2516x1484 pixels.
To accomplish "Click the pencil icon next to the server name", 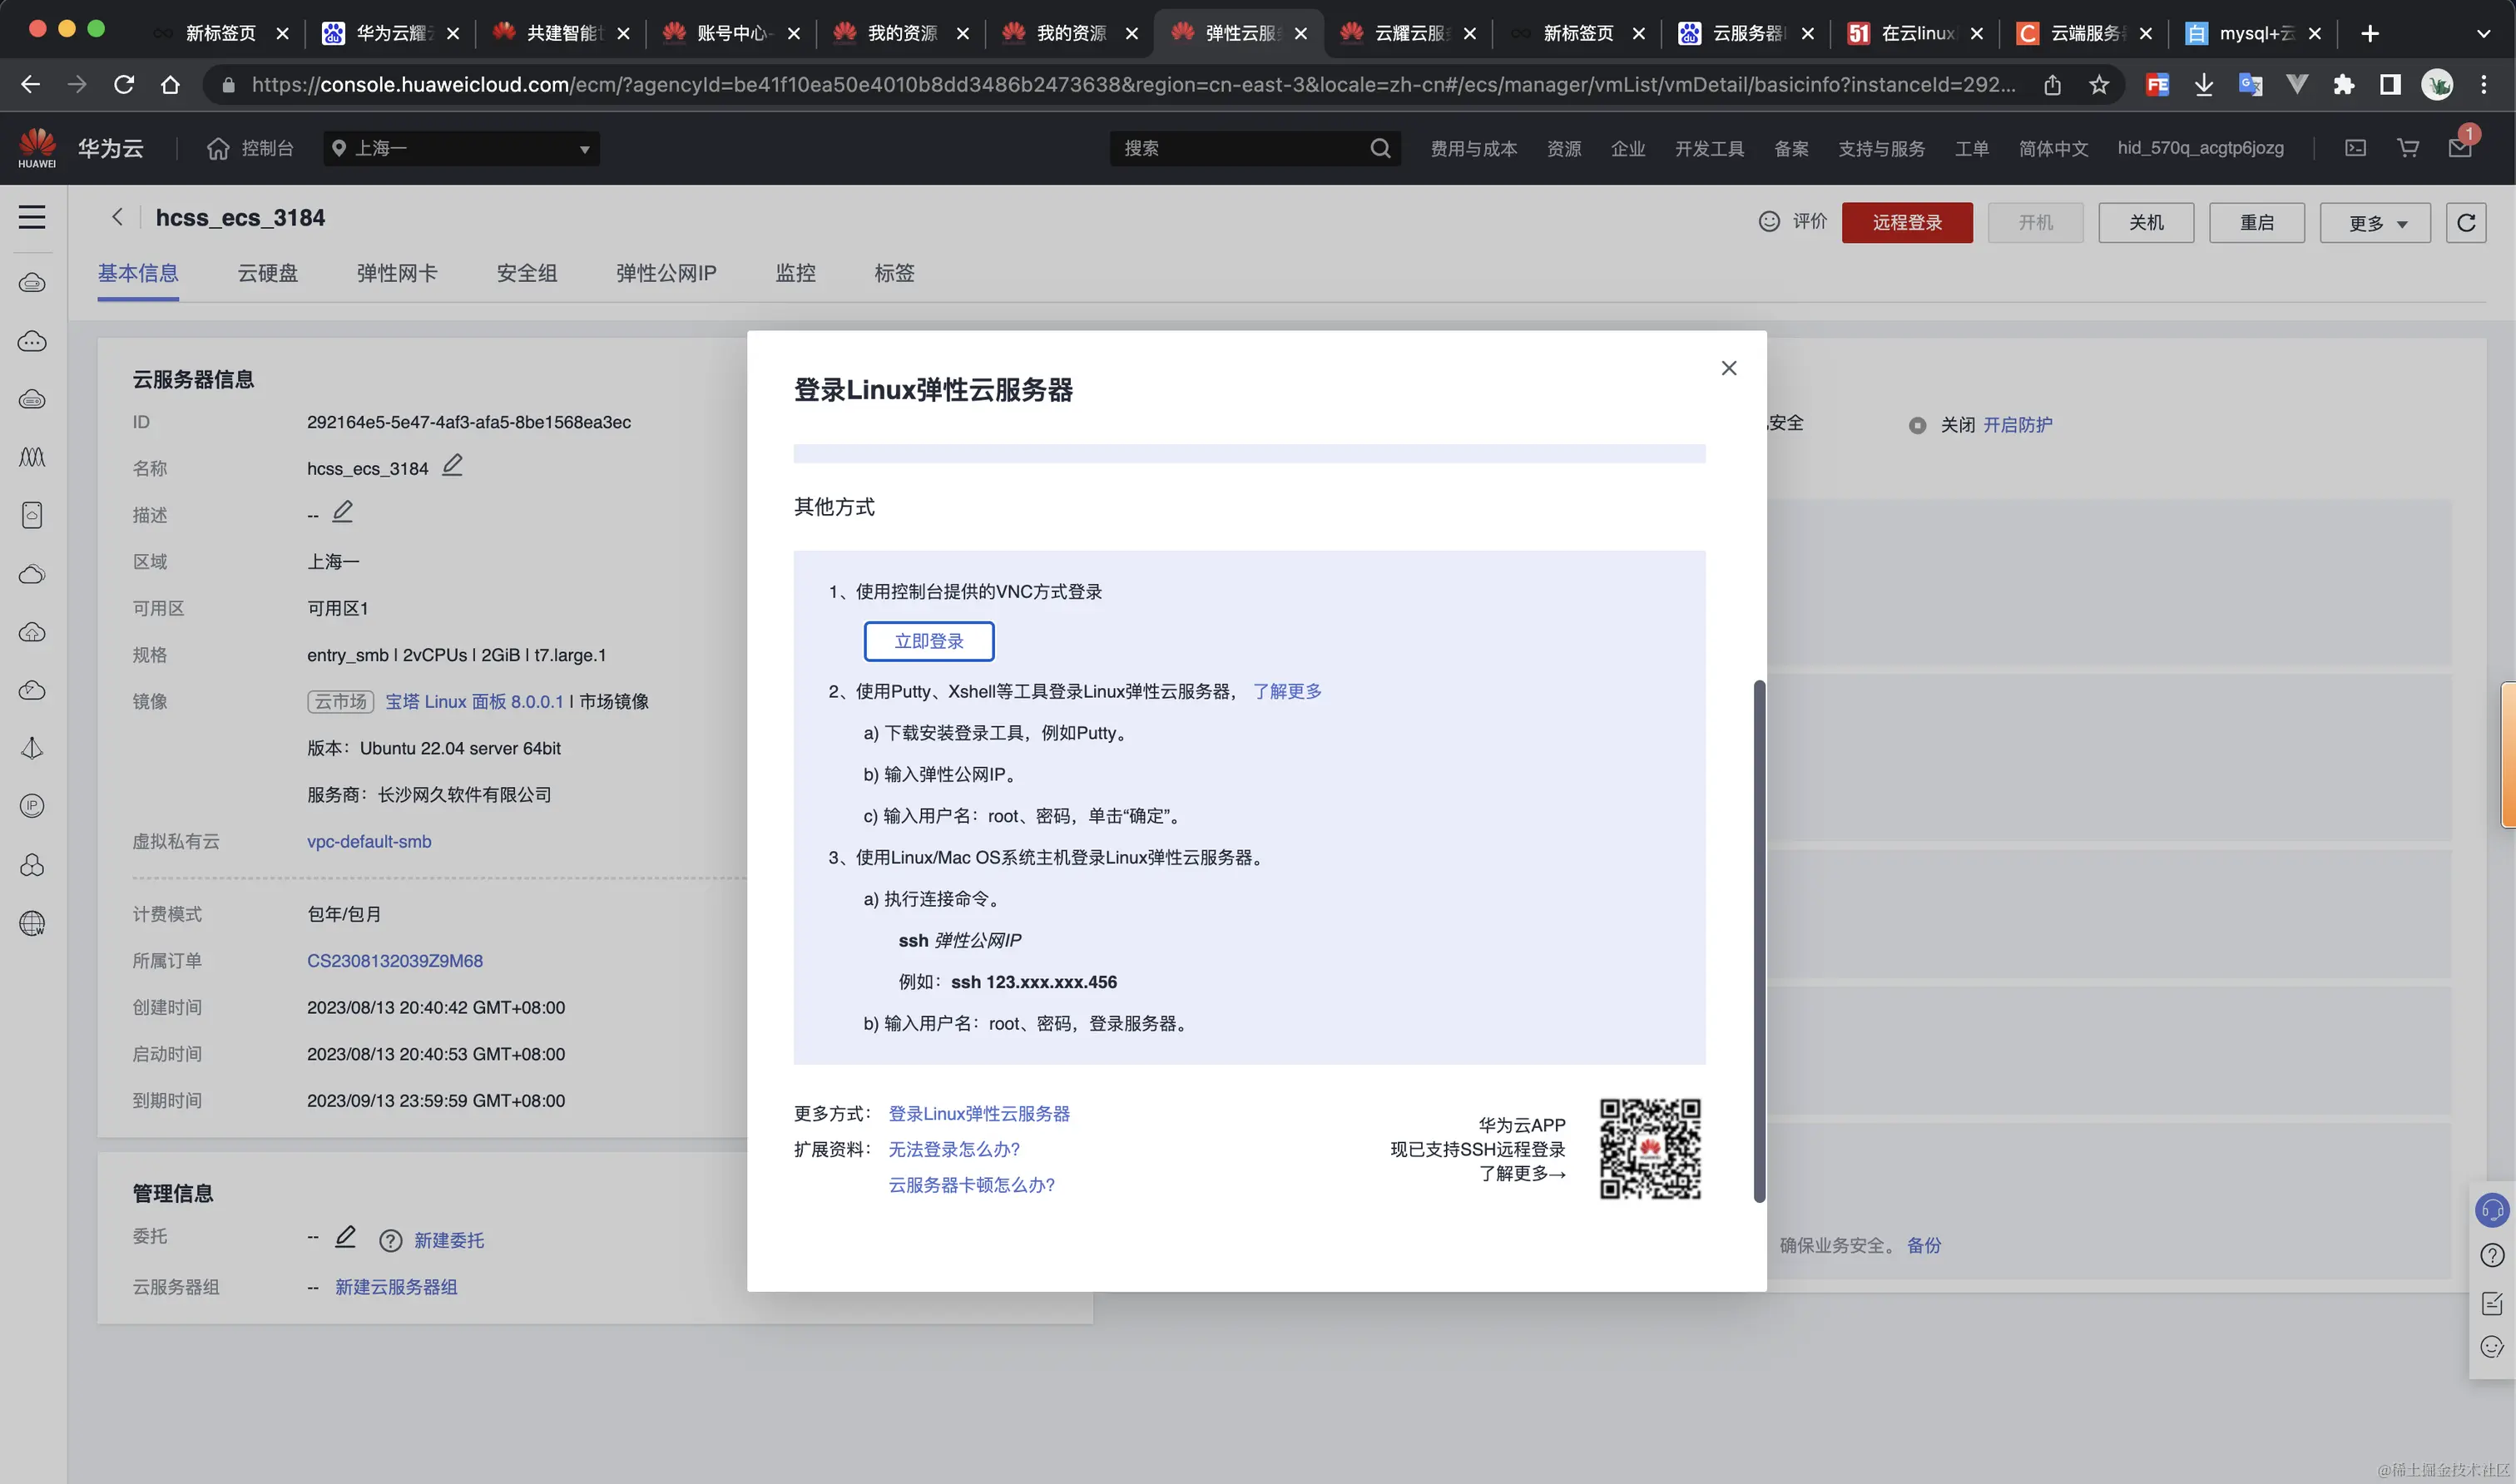I will 452,465.
